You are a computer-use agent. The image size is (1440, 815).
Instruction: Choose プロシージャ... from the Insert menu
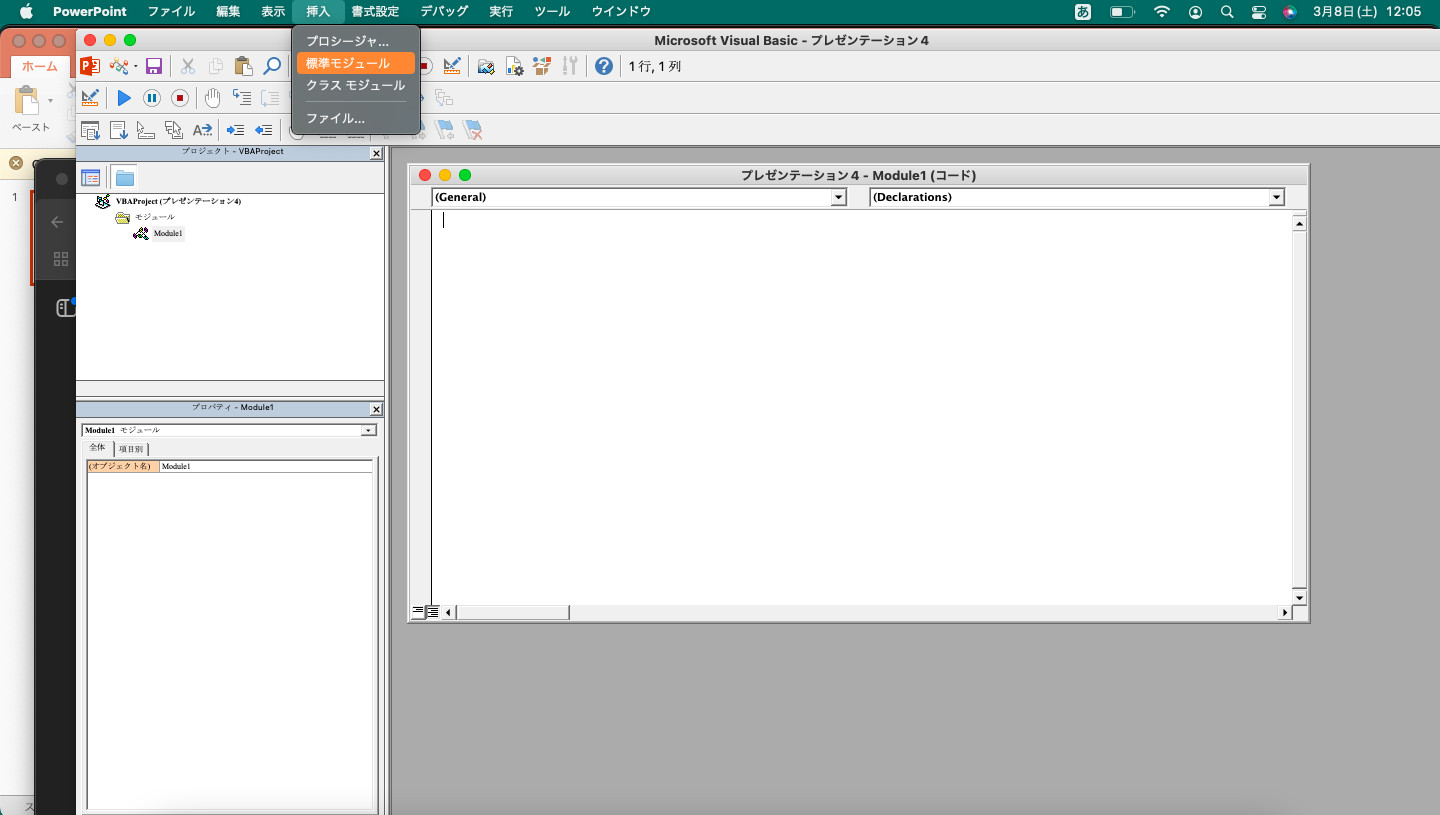(x=356, y=41)
